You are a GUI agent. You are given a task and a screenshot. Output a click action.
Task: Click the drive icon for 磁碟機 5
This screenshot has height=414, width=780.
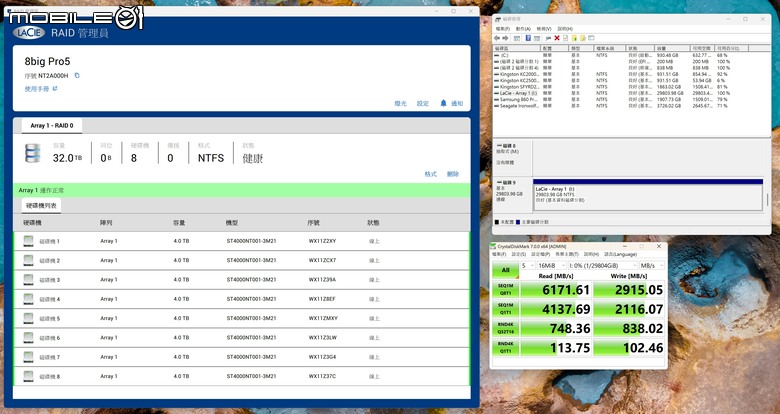point(28,318)
